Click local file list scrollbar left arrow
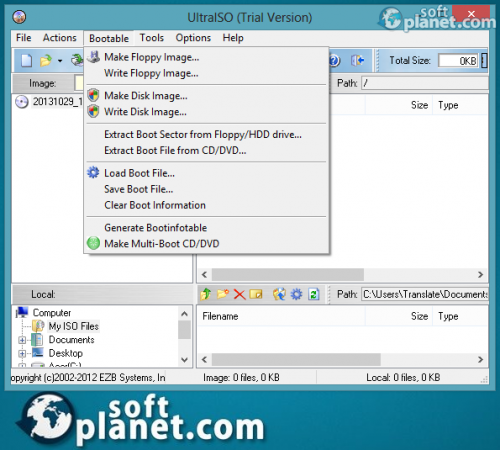The width and height of the screenshot is (500, 450). pos(205,360)
